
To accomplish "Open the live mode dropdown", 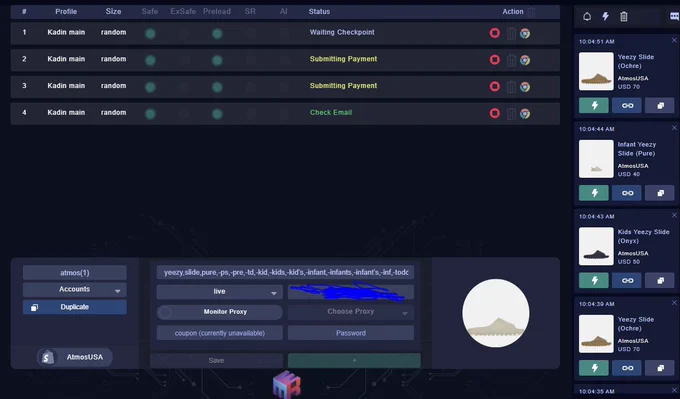I will click(x=219, y=292).
